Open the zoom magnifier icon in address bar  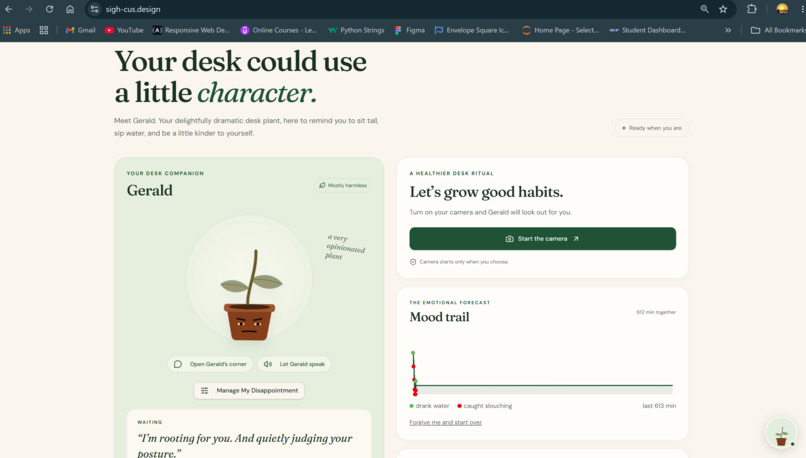point(704,9)
